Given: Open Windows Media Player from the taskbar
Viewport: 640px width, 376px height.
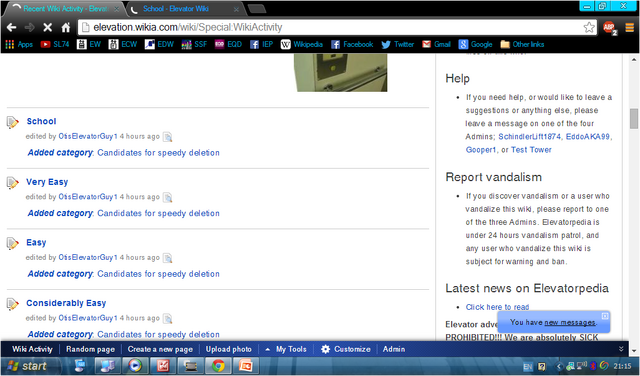Looking at the screenshot, I should click(135, 366).
